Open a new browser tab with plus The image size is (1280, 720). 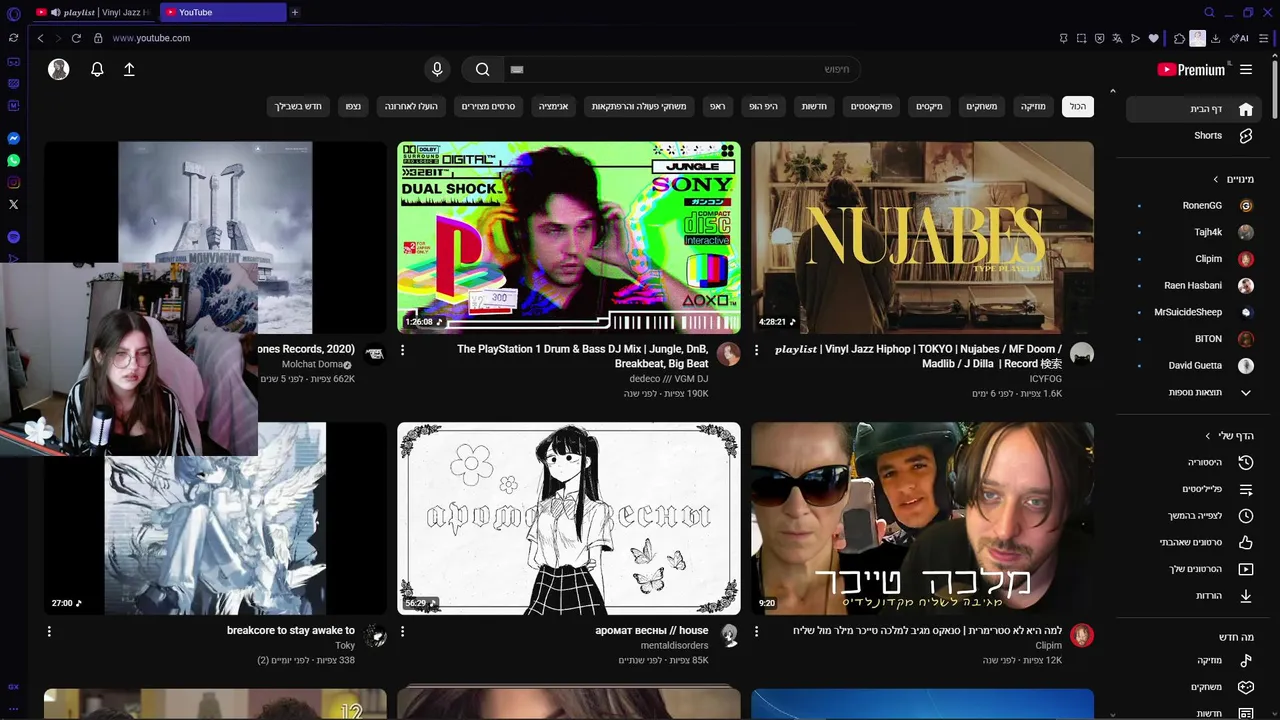tap(295, 12)
